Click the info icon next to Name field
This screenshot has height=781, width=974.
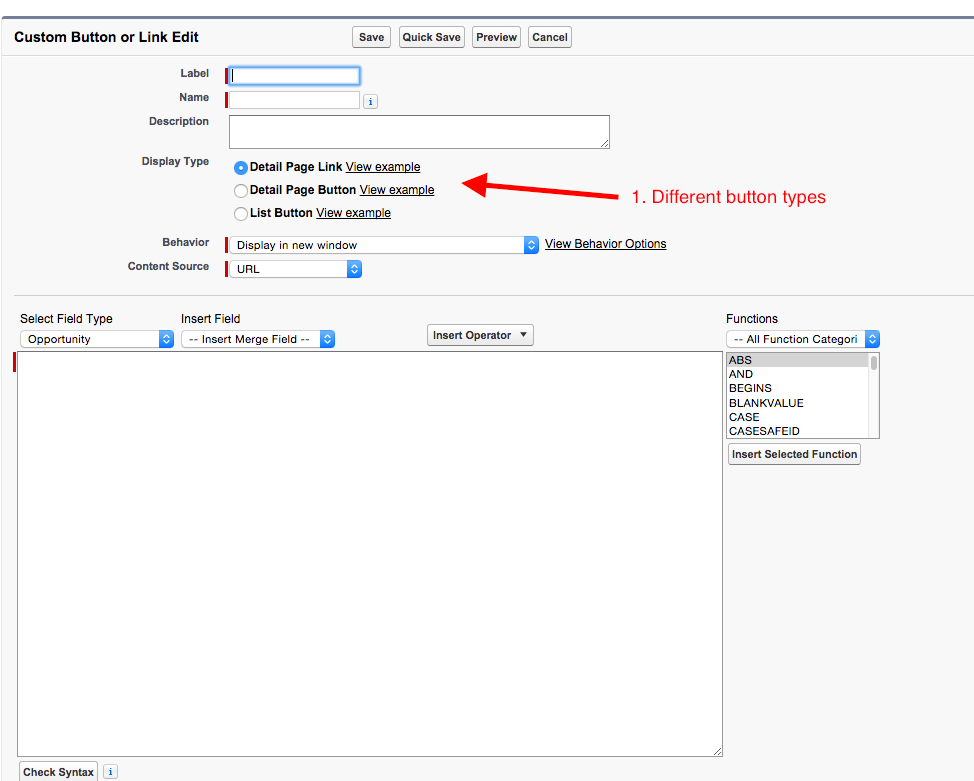pos(370,101)
